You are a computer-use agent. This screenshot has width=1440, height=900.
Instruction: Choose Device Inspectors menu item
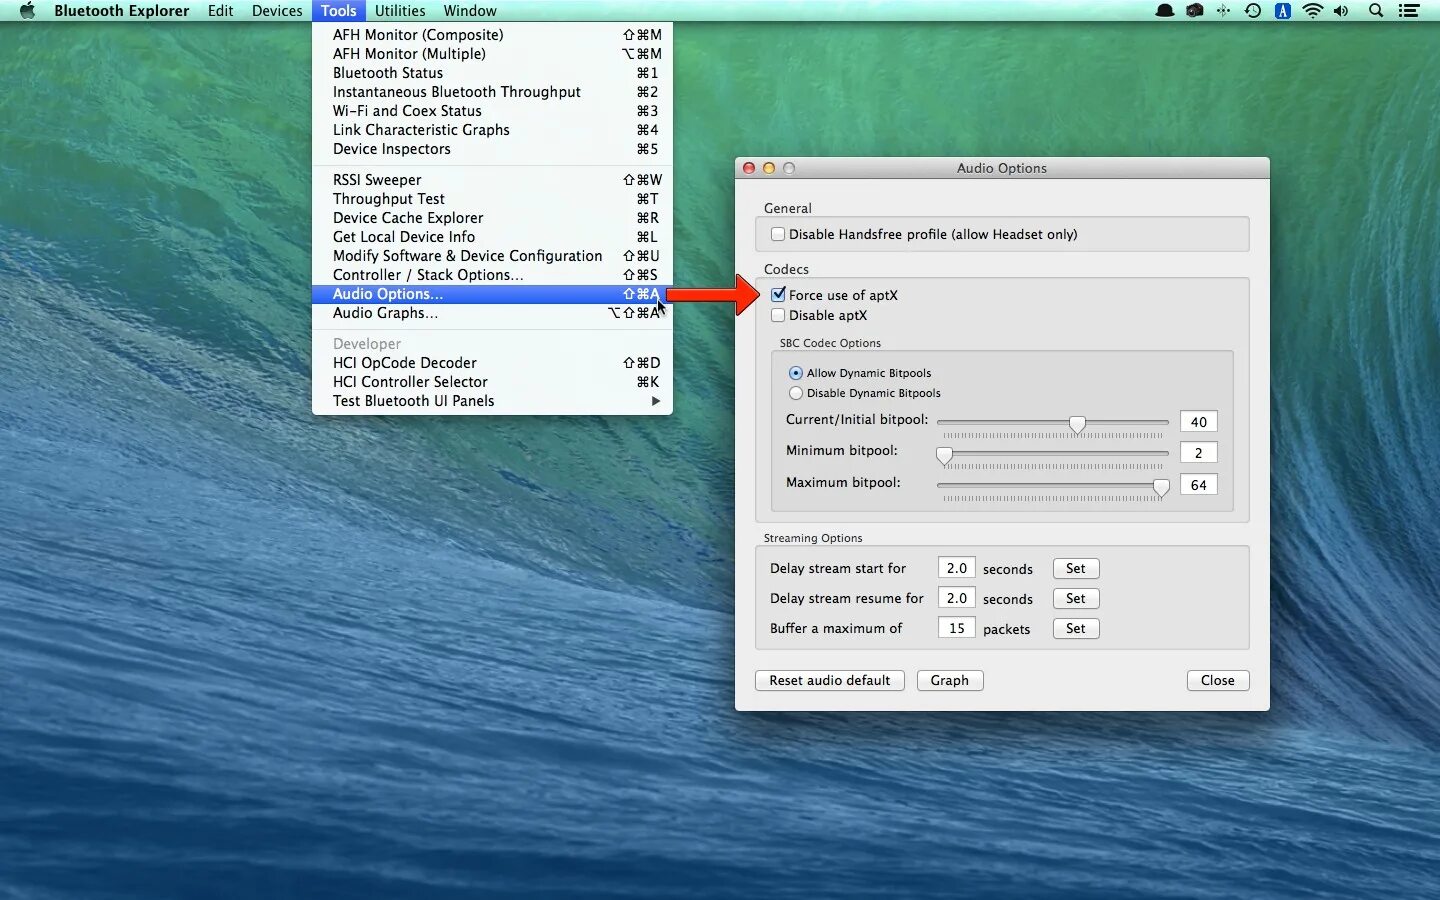click(492, 149)
